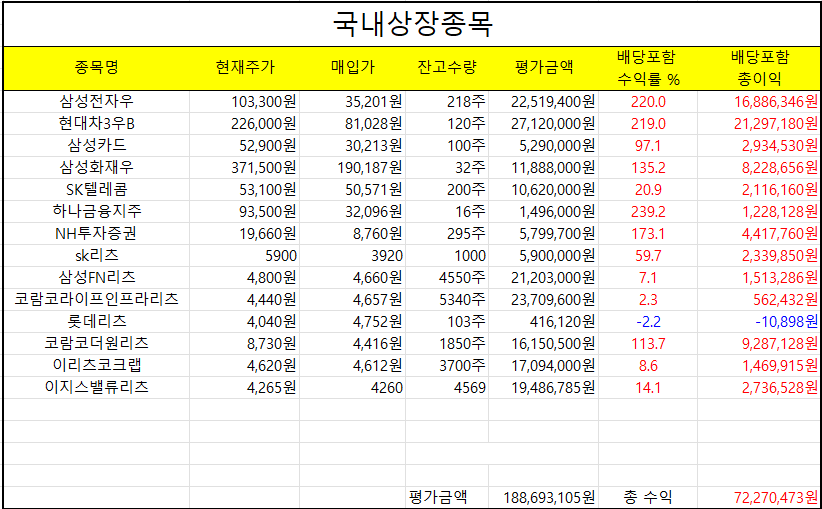The width and height of the screenshot is (822, 509).
Task: Click the 배당포함 총이익 header cell
Action: pyautogui.click(x=759, y=68)
